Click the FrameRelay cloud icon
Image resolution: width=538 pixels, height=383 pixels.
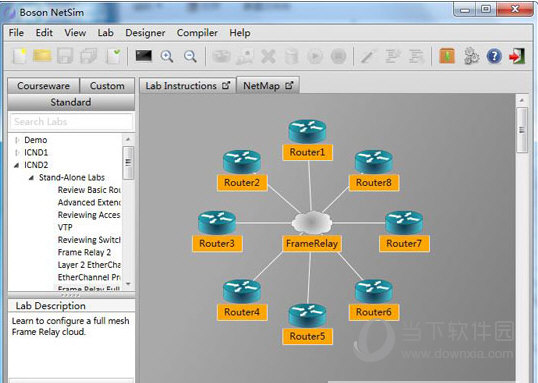coord(312,222)
